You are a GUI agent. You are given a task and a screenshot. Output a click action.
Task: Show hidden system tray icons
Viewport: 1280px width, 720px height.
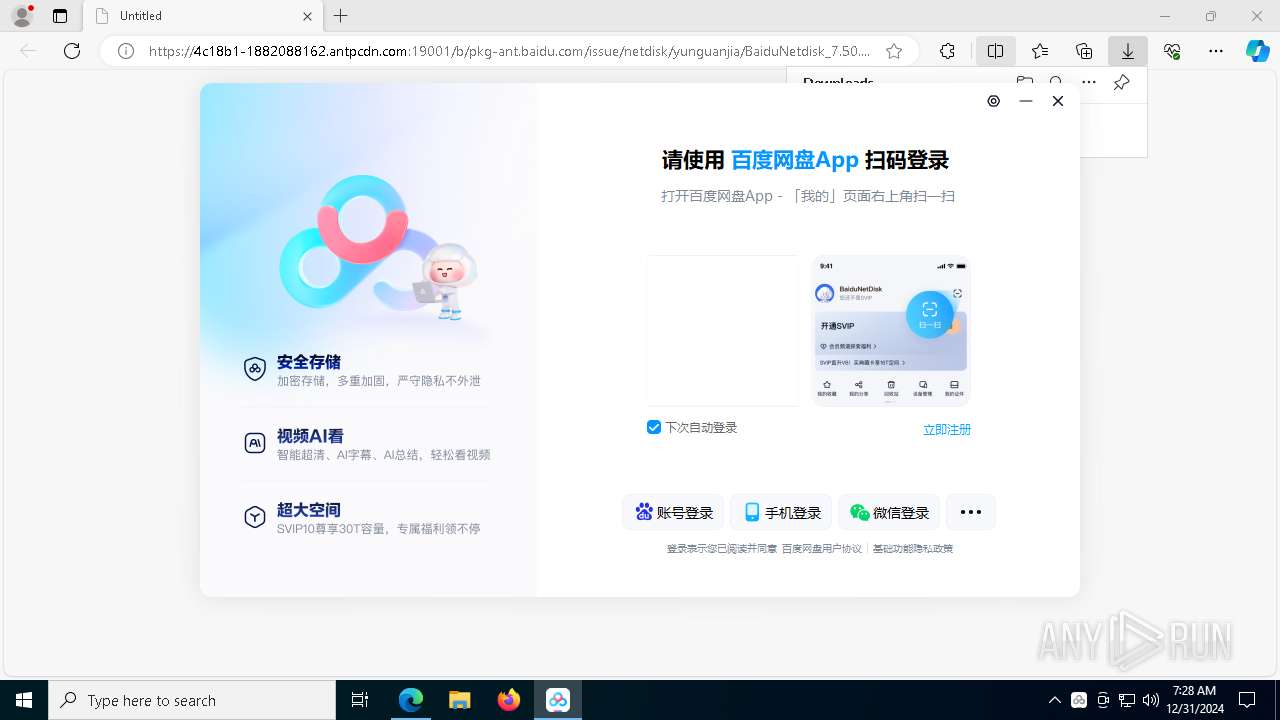[1055, 700]
